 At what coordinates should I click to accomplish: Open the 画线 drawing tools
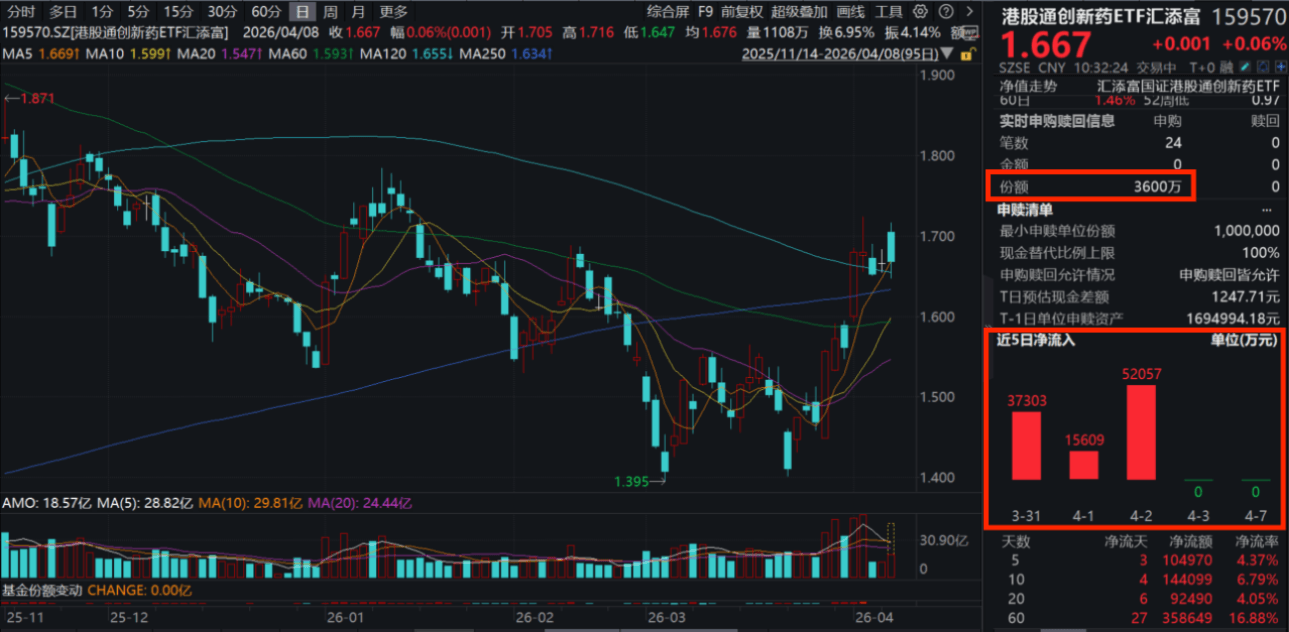850,12
